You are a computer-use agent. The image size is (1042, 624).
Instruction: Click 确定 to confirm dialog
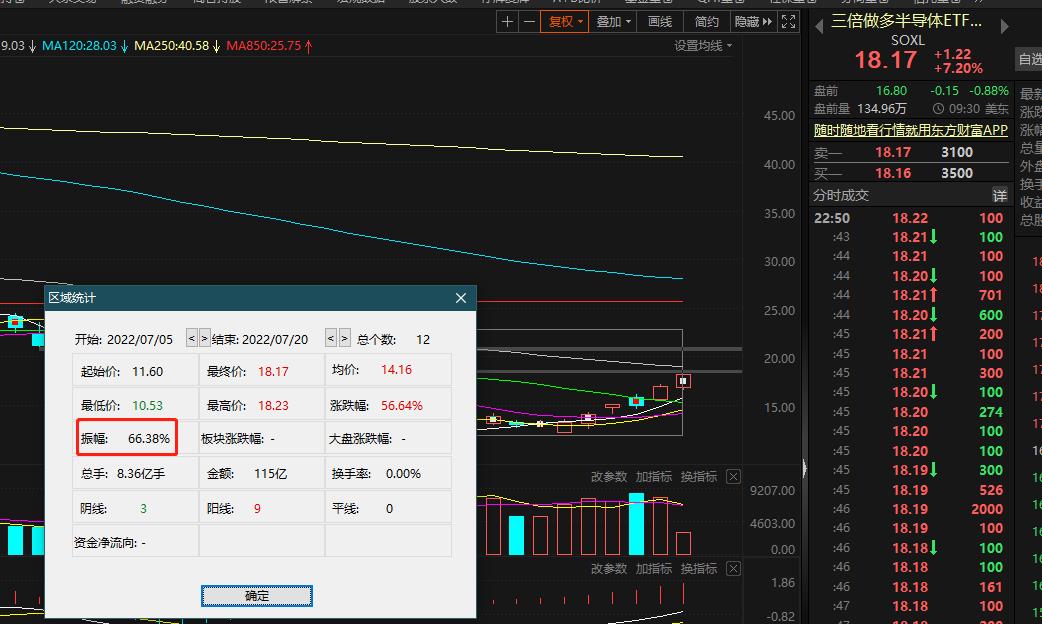coord(257,595)
